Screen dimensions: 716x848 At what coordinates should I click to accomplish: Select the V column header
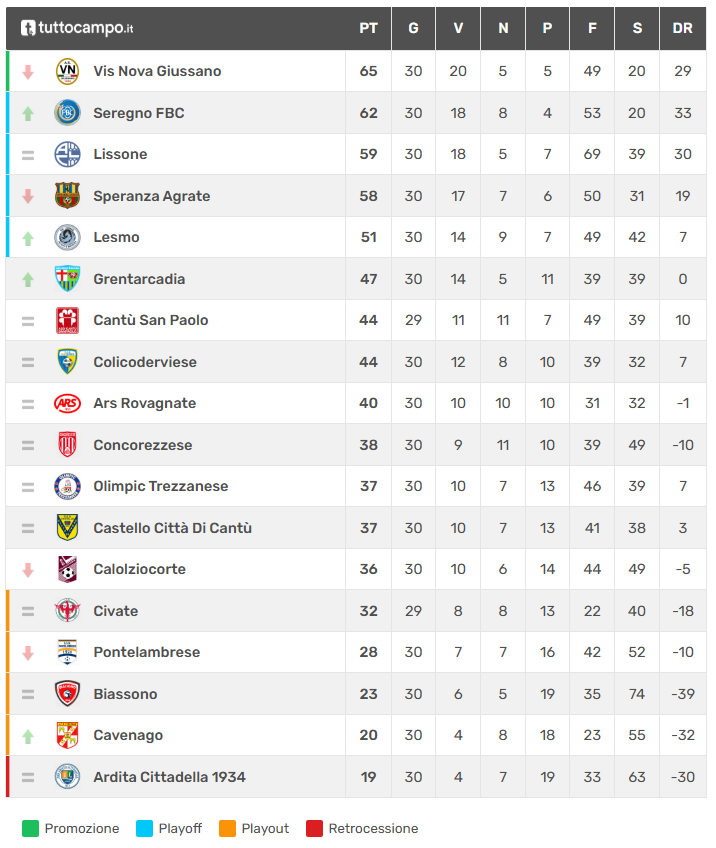tap(458, 28)
